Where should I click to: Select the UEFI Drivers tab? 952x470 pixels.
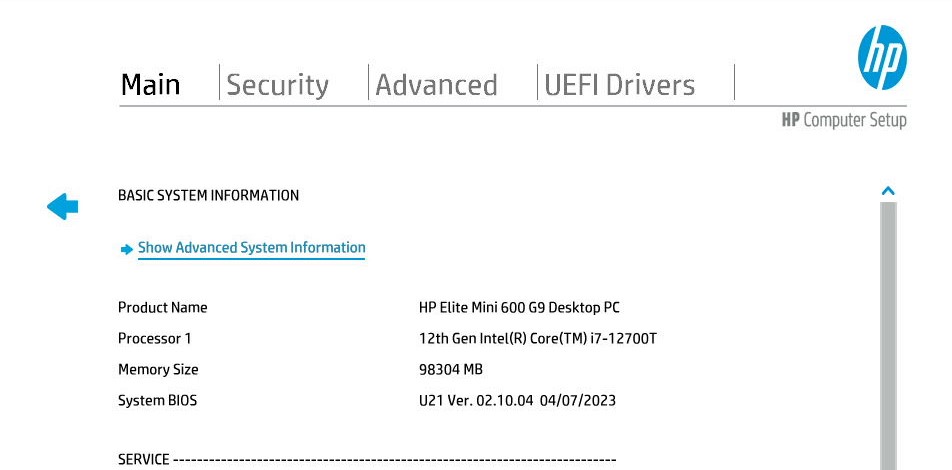pos(619,85)
